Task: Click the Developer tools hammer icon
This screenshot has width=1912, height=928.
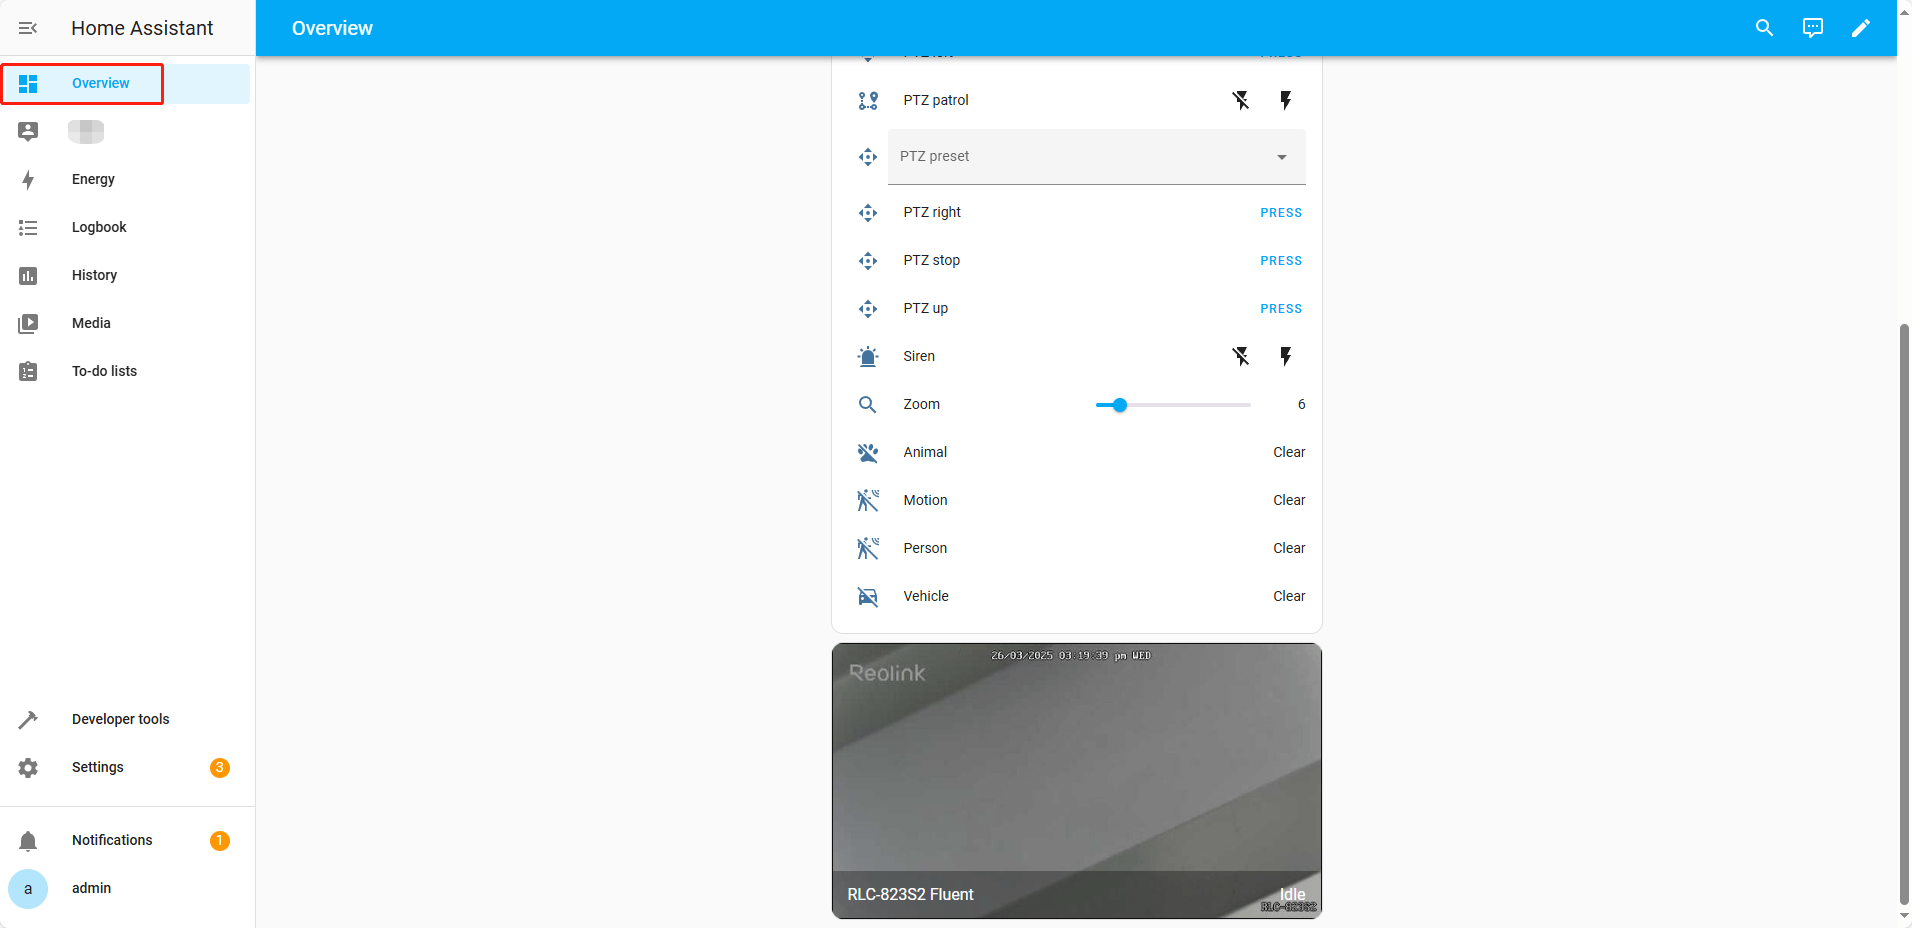Action: [x=28, y=720]
